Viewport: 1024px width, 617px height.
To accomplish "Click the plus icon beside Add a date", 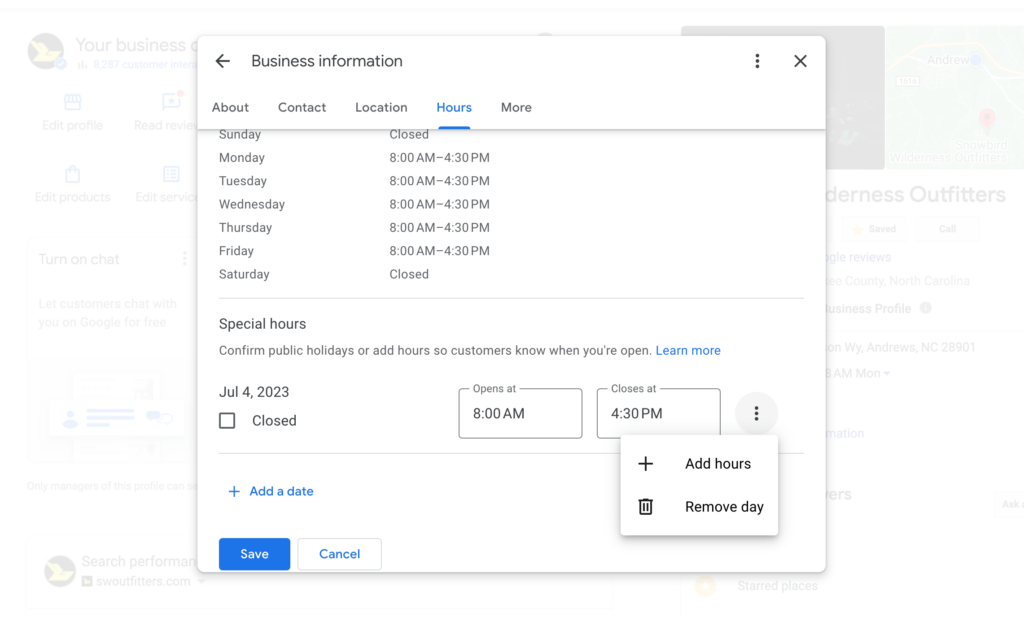I will pos(234,492).
